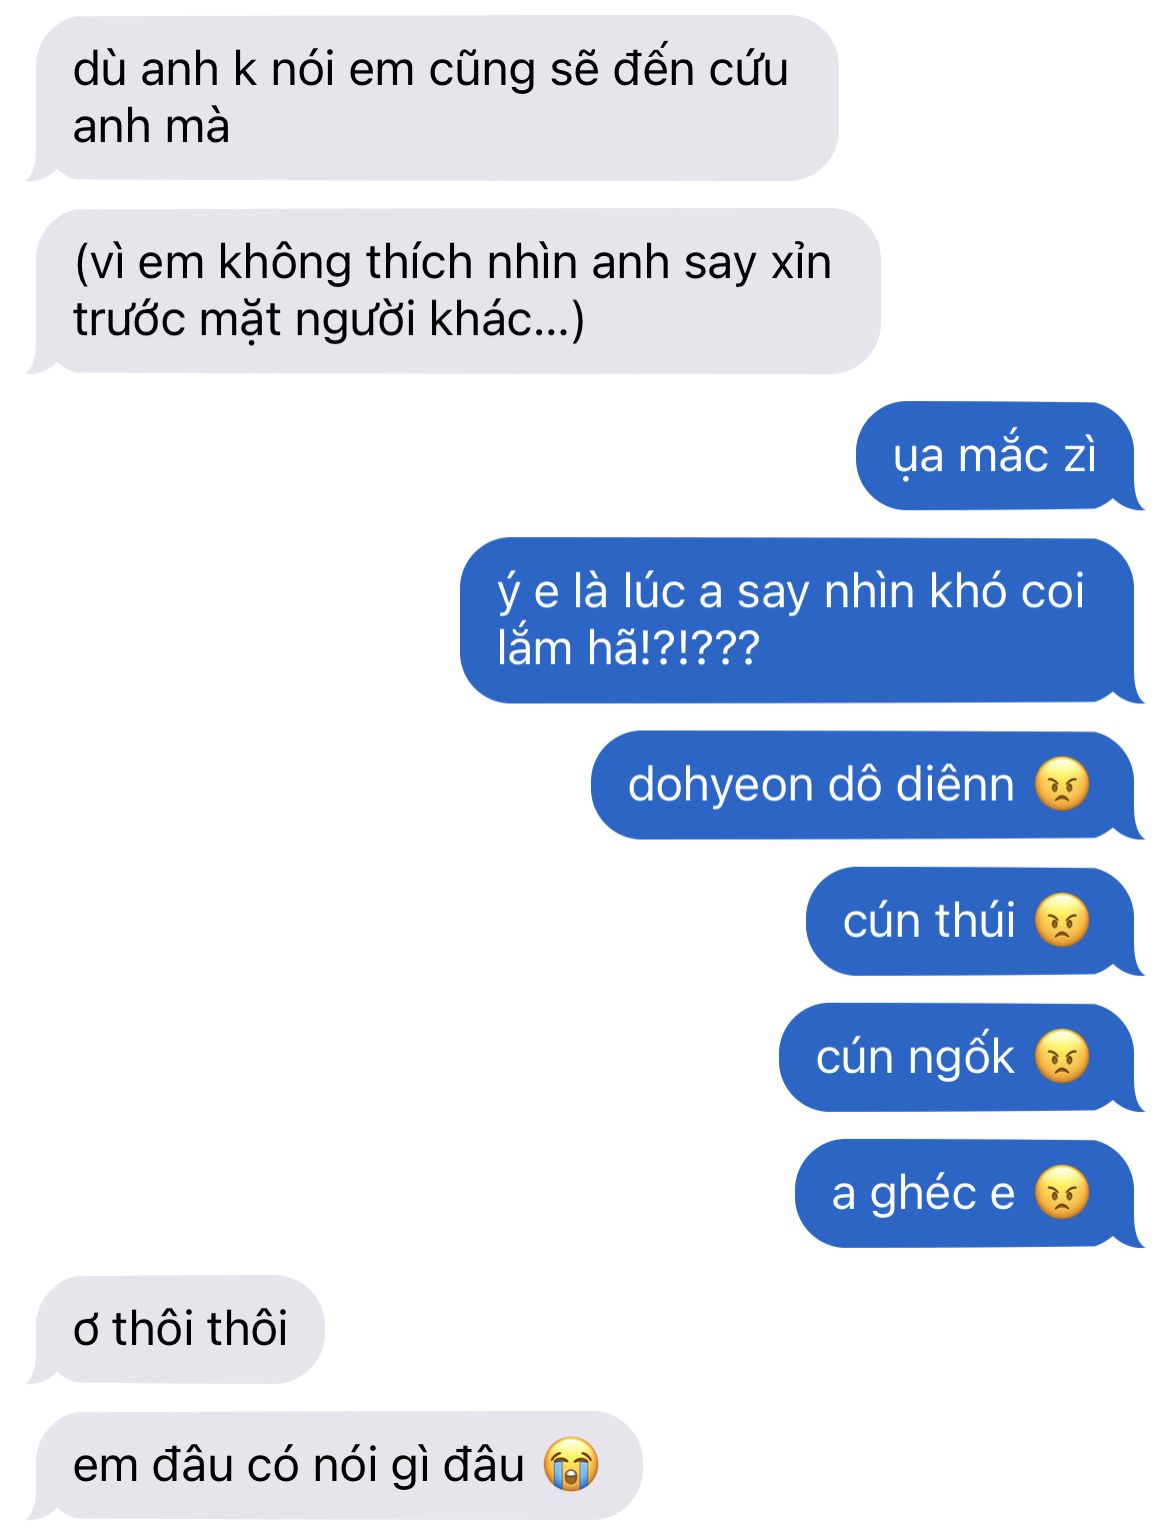Viewport: 1170px width, 1536px height.
Task: Tap the angry emoji after 'cún thúi'
Action: tap(1061, 920)
